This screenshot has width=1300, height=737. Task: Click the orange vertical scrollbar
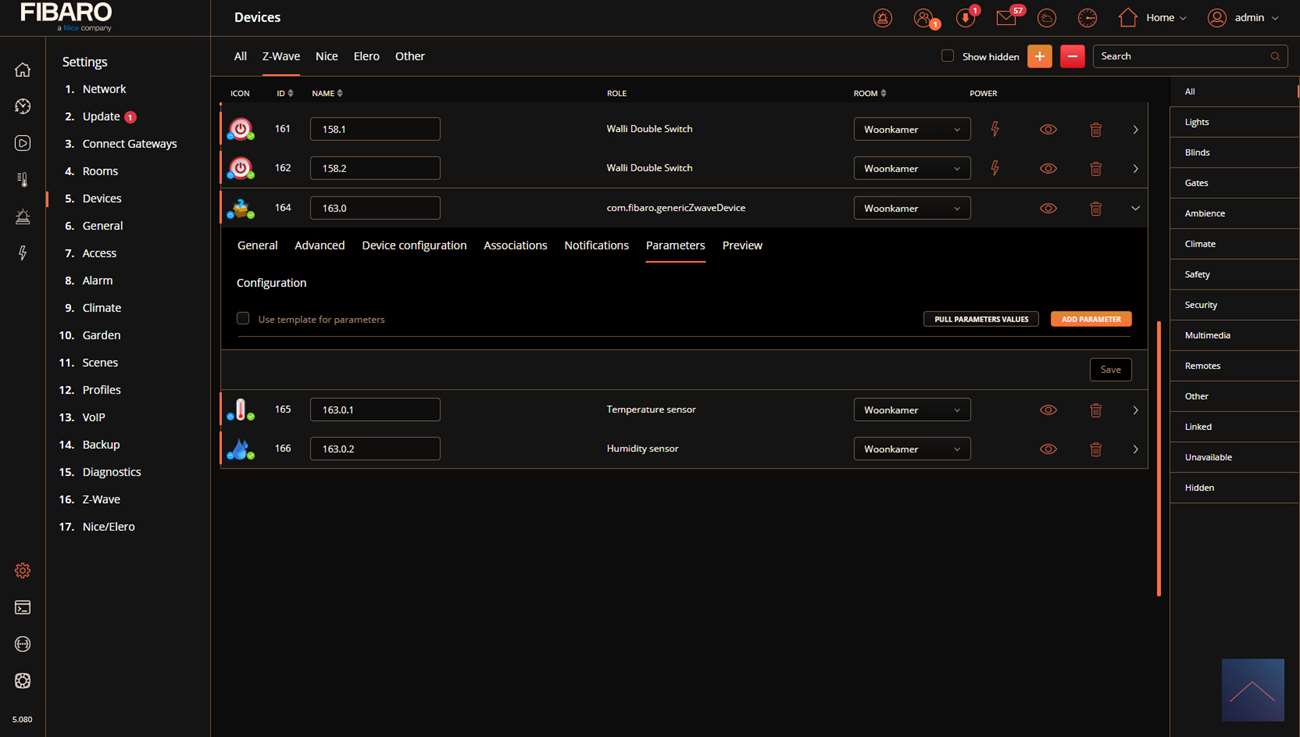pos(1159,458)
